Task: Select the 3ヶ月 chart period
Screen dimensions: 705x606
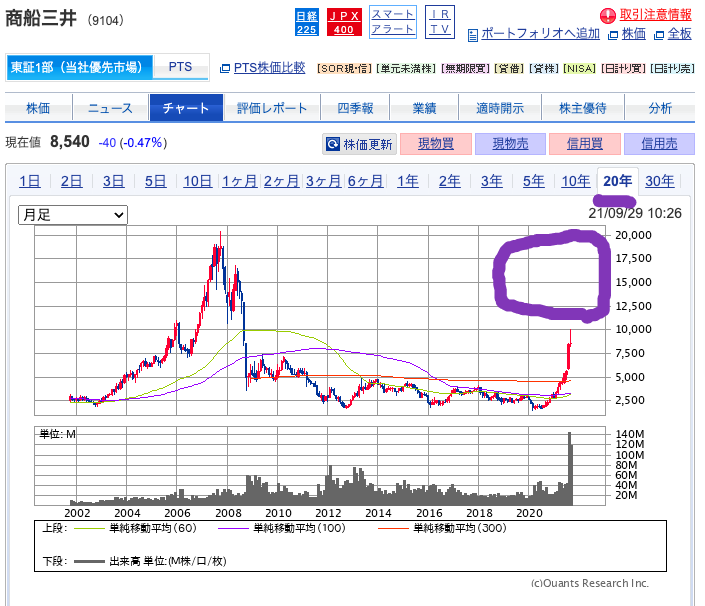Action: click(323, 182)
